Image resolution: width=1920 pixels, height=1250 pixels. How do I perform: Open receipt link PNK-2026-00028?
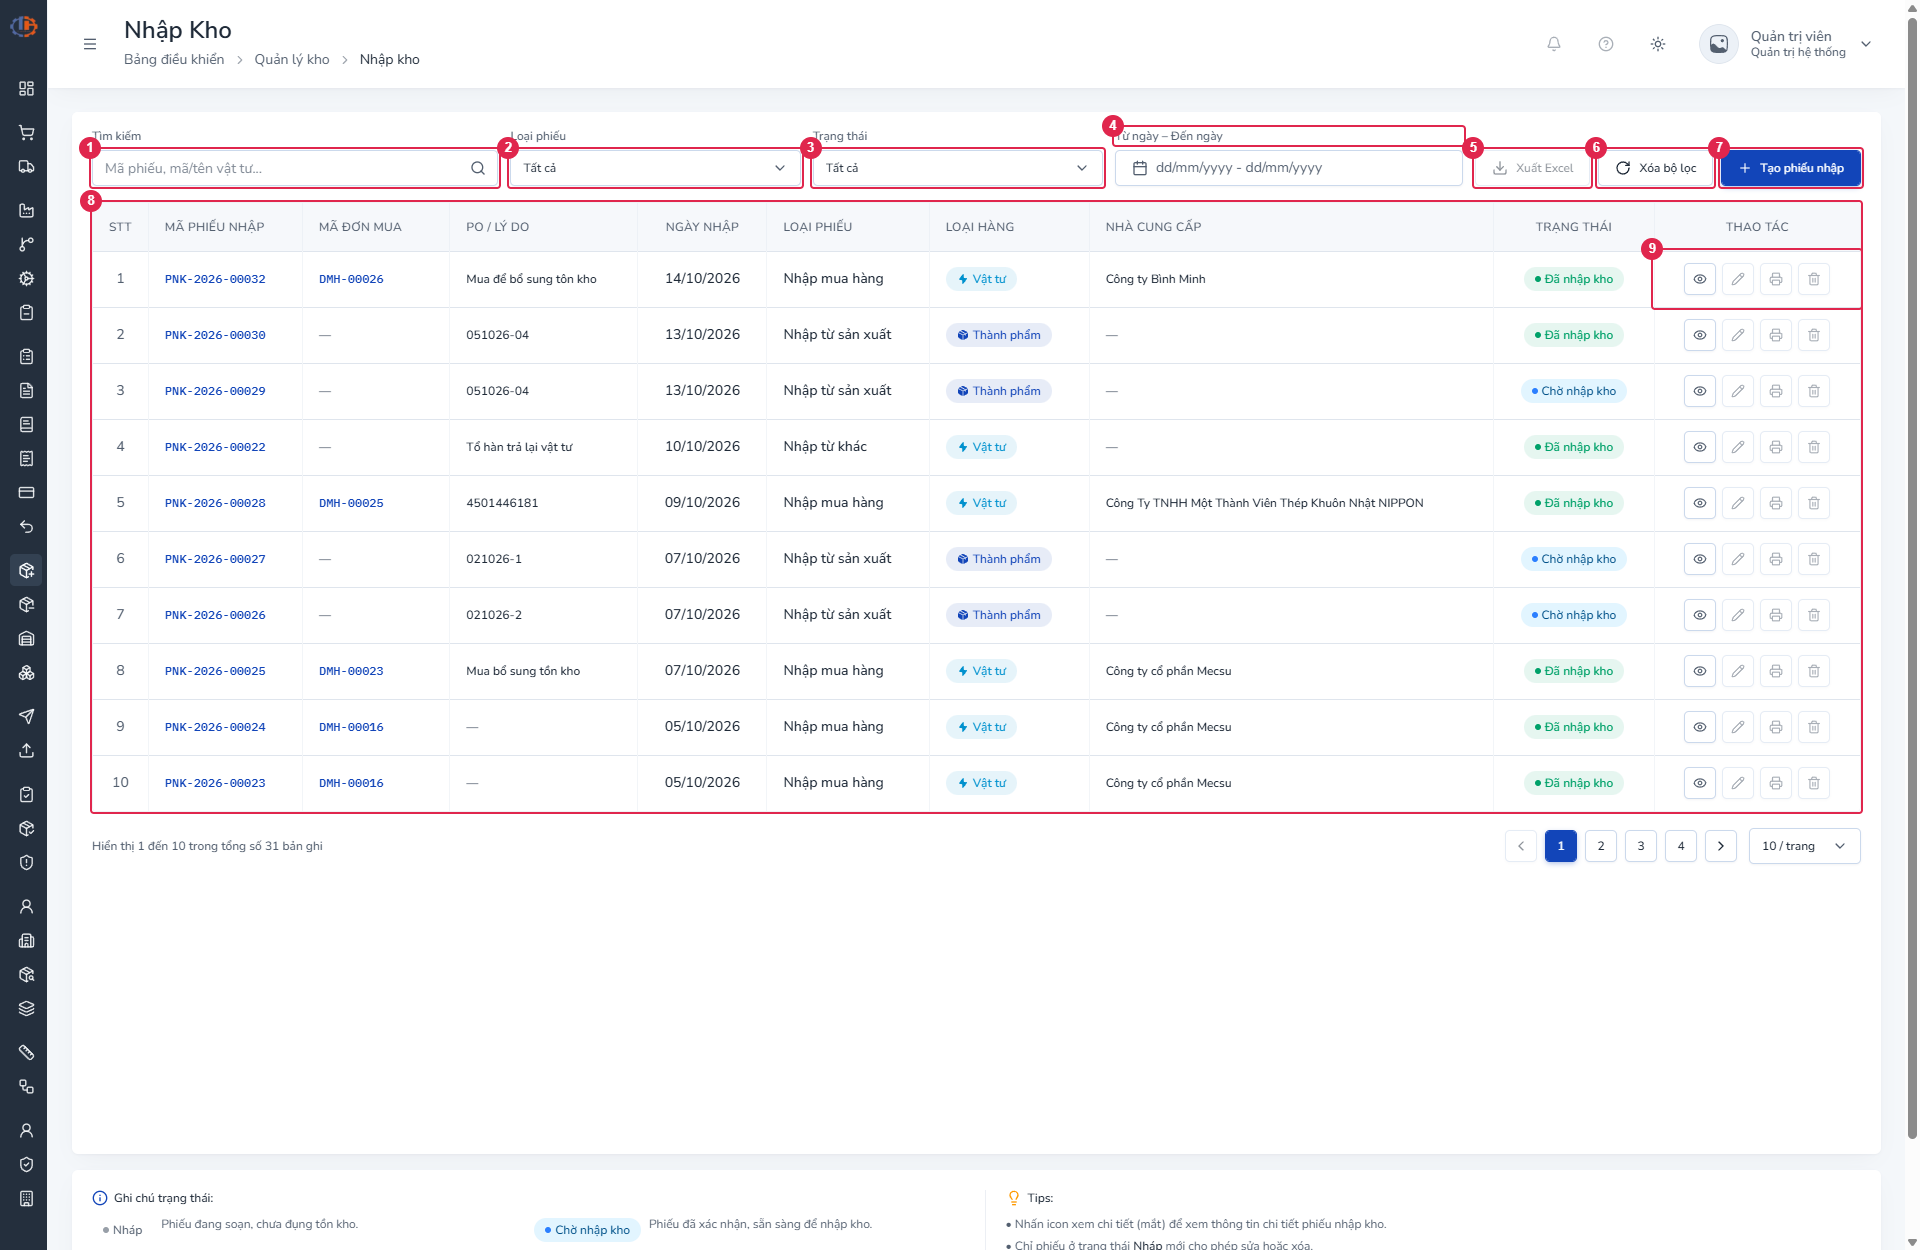pyautogui.click(x=215, y=503)
